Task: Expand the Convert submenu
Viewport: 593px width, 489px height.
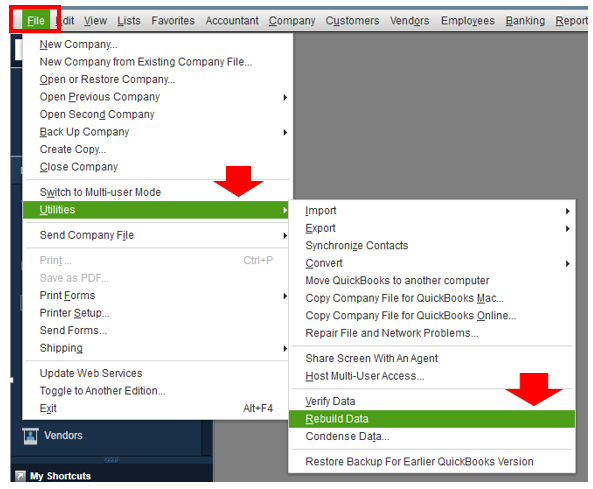Action: pyautogui.click(x=432, y=263)
